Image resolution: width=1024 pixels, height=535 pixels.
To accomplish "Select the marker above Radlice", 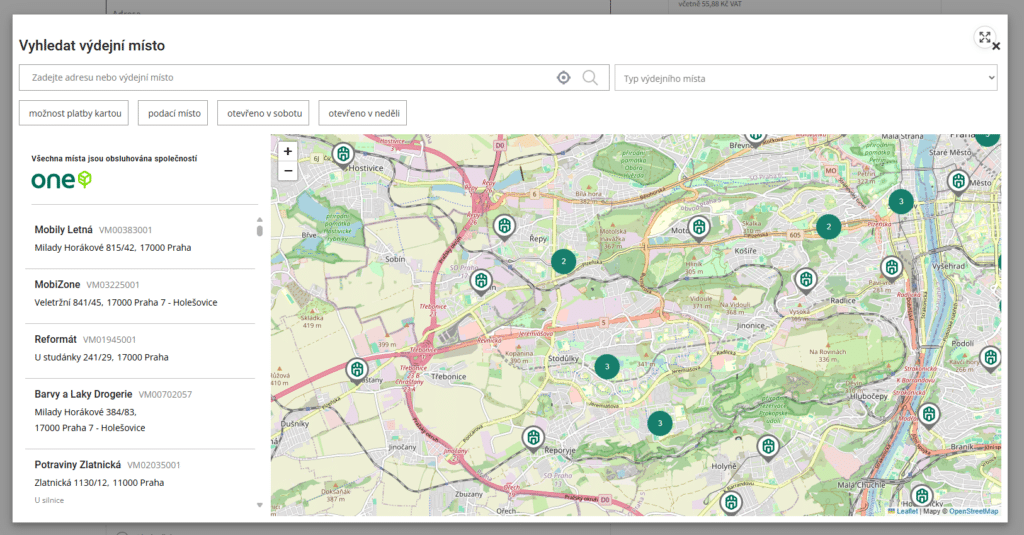I will coord(806,281).
